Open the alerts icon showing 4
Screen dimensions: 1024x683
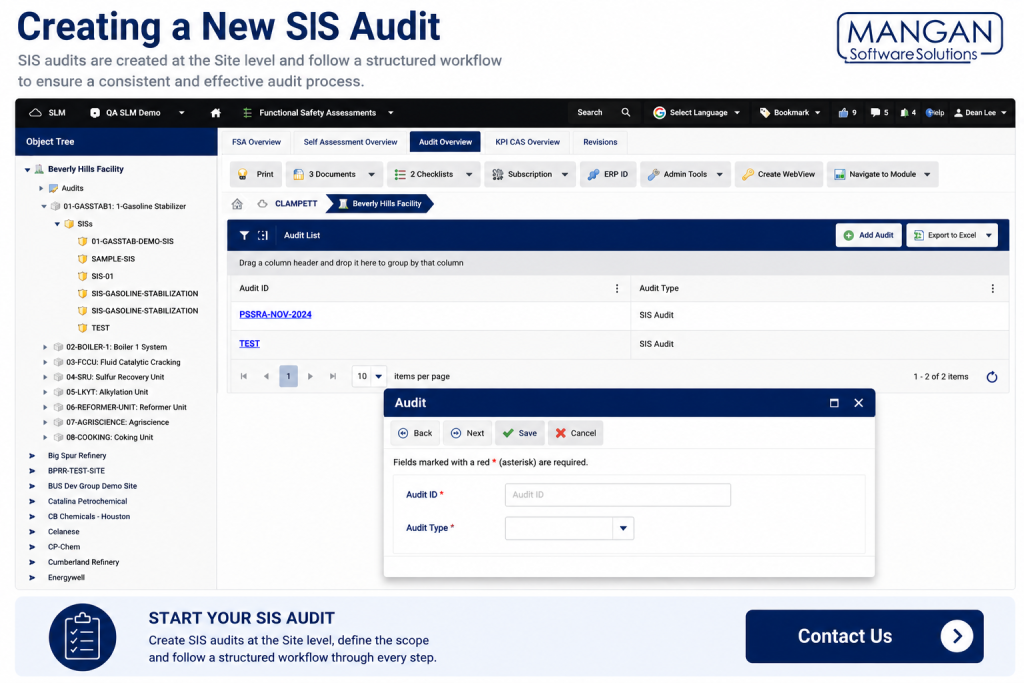pos(908,113)
